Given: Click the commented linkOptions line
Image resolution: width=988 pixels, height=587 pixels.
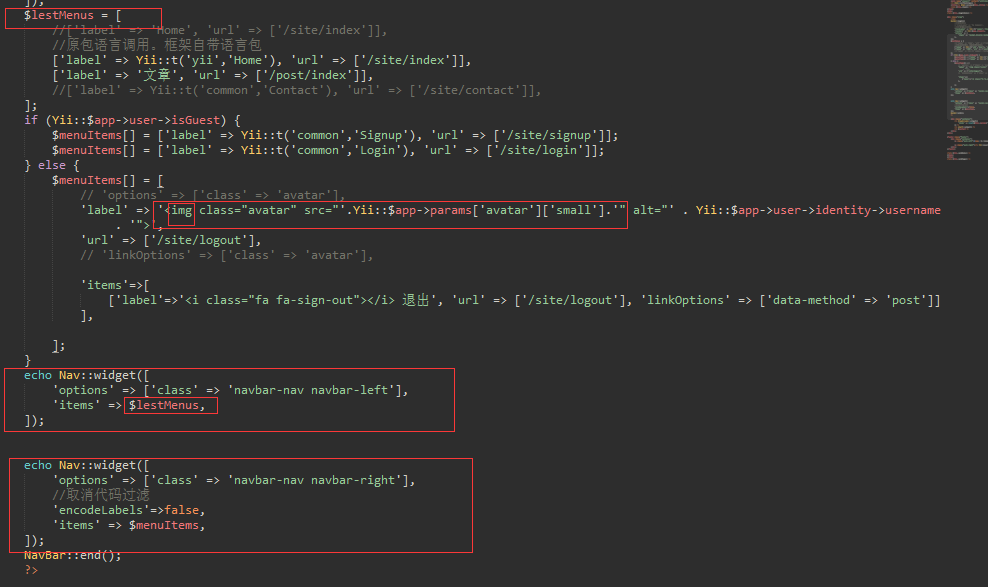Looking at the screenshot, I should click(x=226, y=256).
